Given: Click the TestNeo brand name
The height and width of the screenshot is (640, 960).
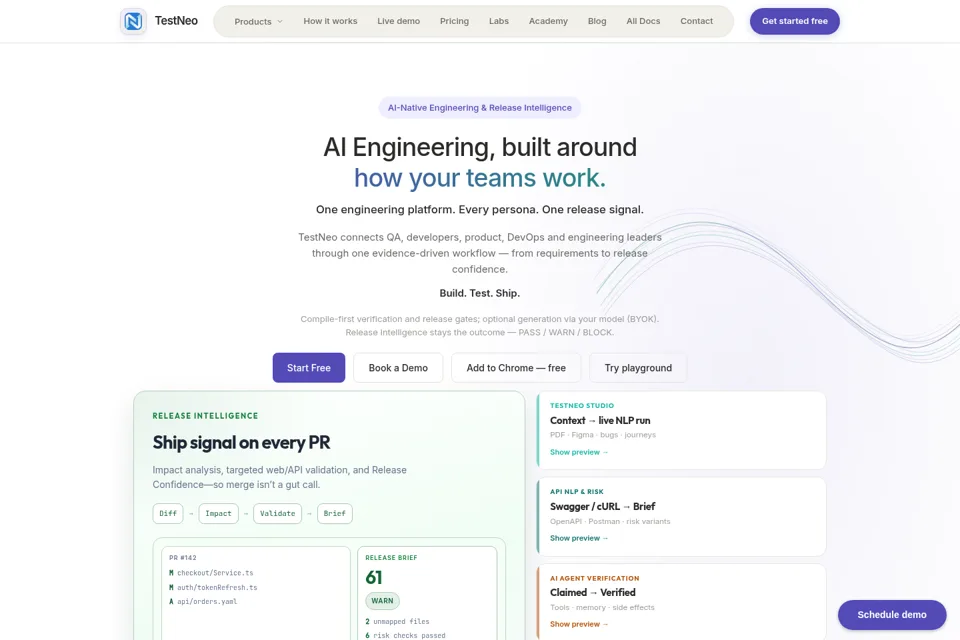Looking at the screenshot, I should tap(176, 21).
